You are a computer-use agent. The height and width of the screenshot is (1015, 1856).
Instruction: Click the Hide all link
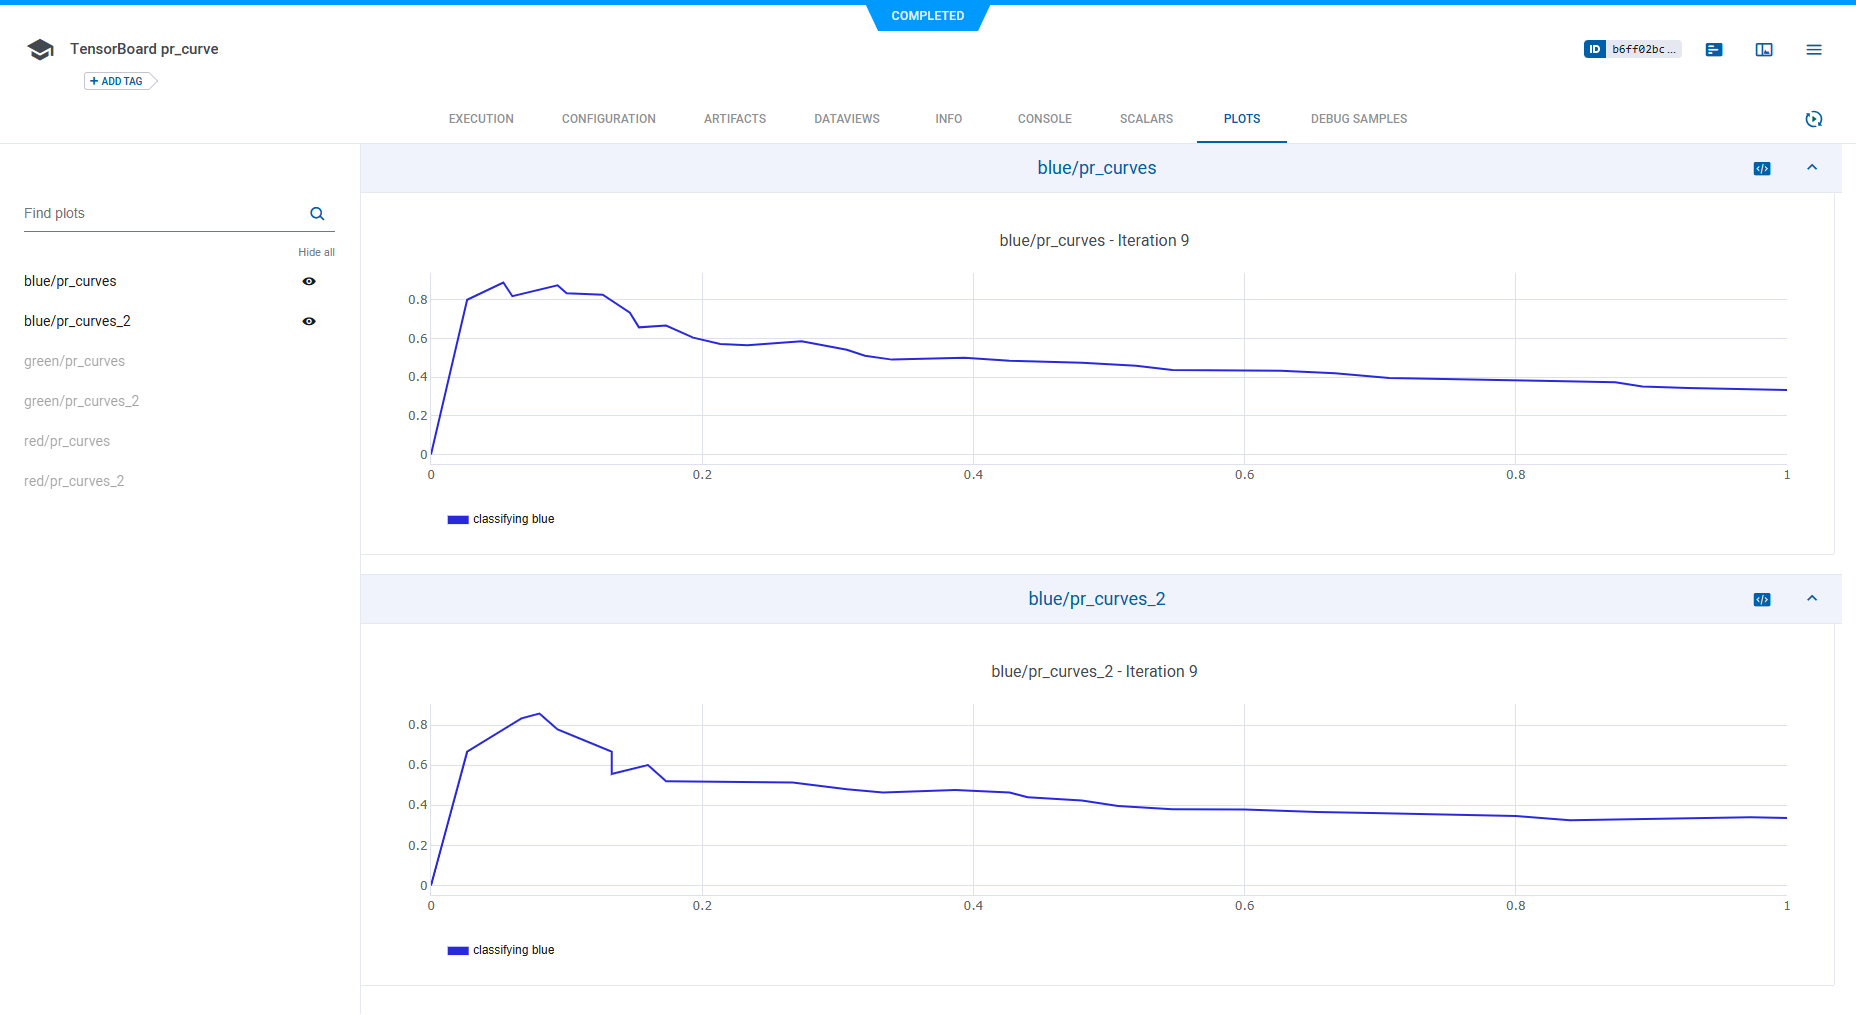point(316,253)
